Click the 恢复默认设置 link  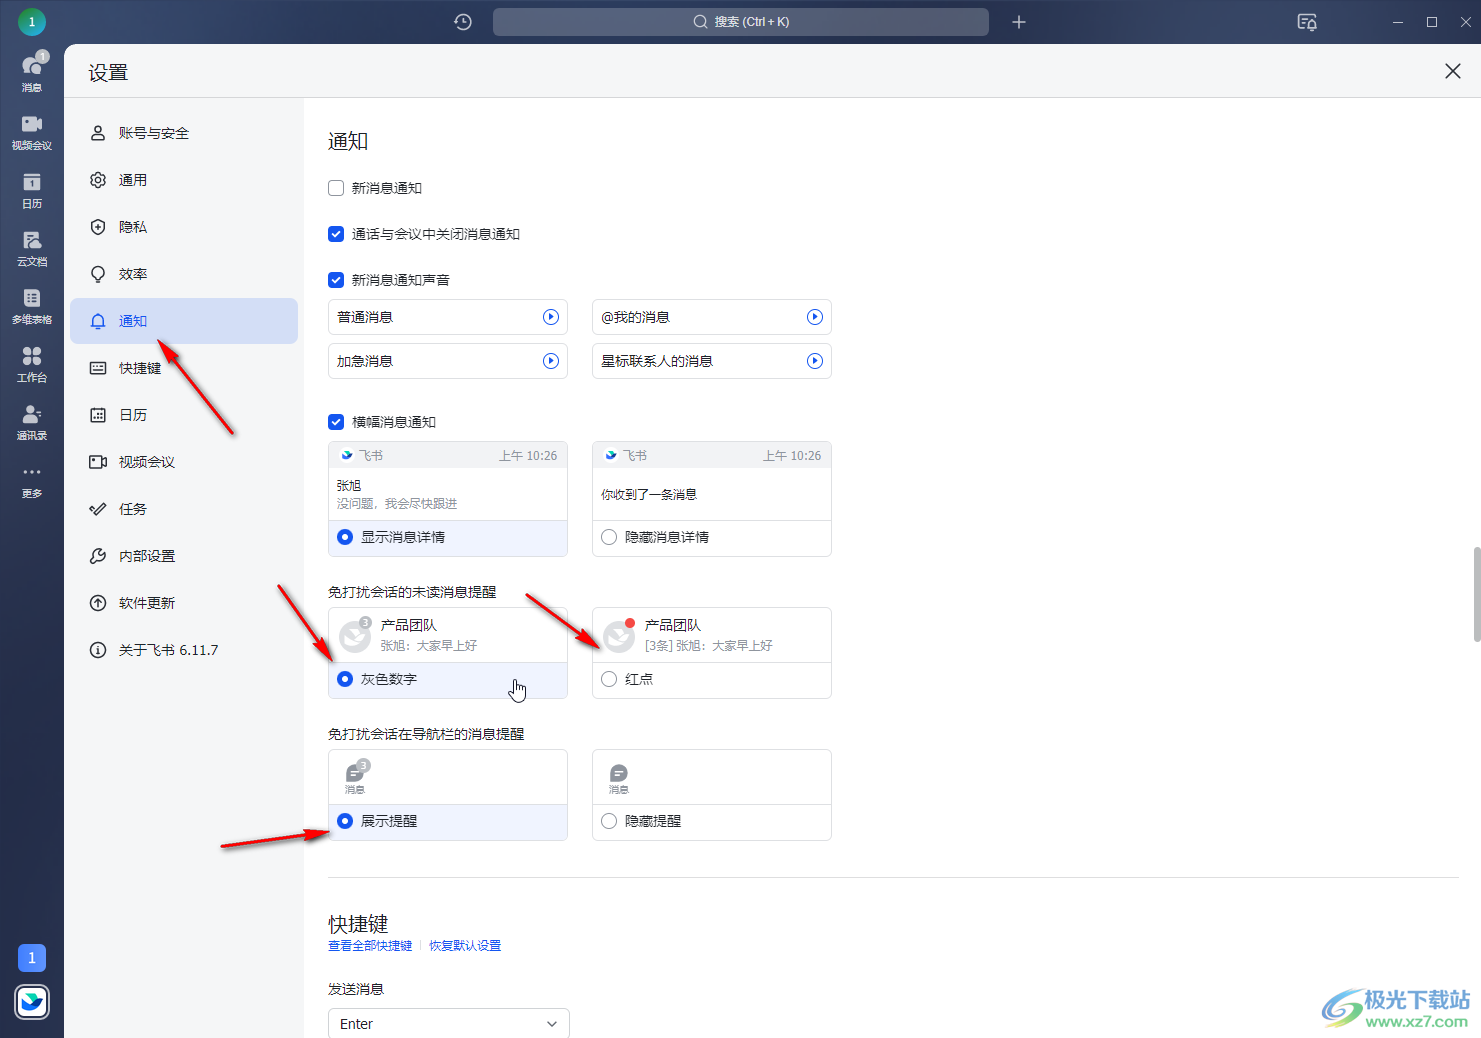(465, 946)
